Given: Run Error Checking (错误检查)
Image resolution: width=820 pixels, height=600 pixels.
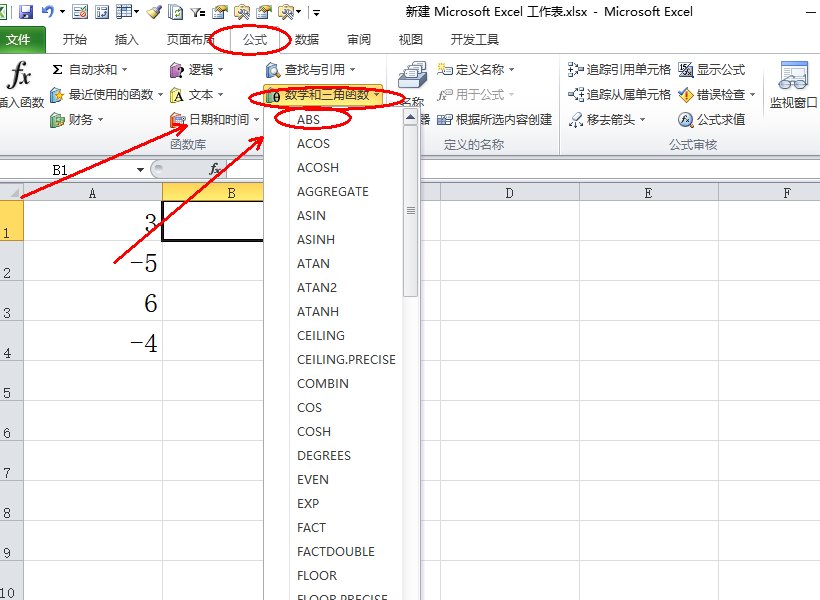Looking at the screenshot, I should (x=715, y=95).
